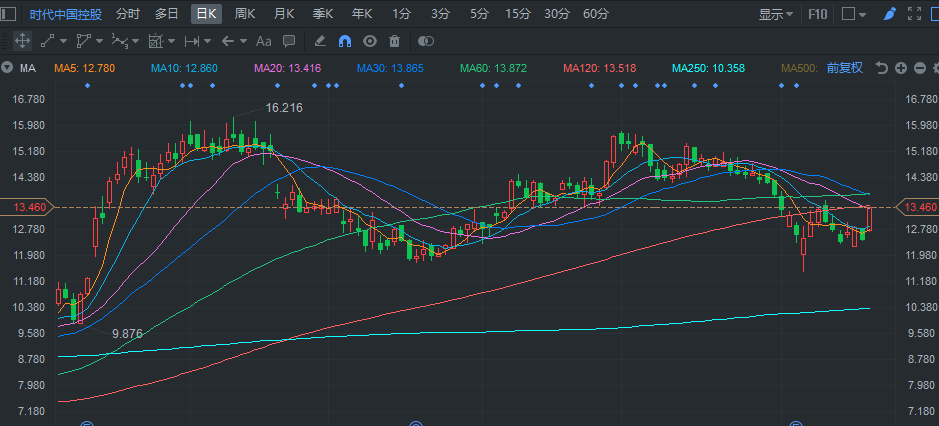Viewport: 939px width, 426px height.
Task: Collapse the MA indicator triangle expander
Action: tap(7, 68)
